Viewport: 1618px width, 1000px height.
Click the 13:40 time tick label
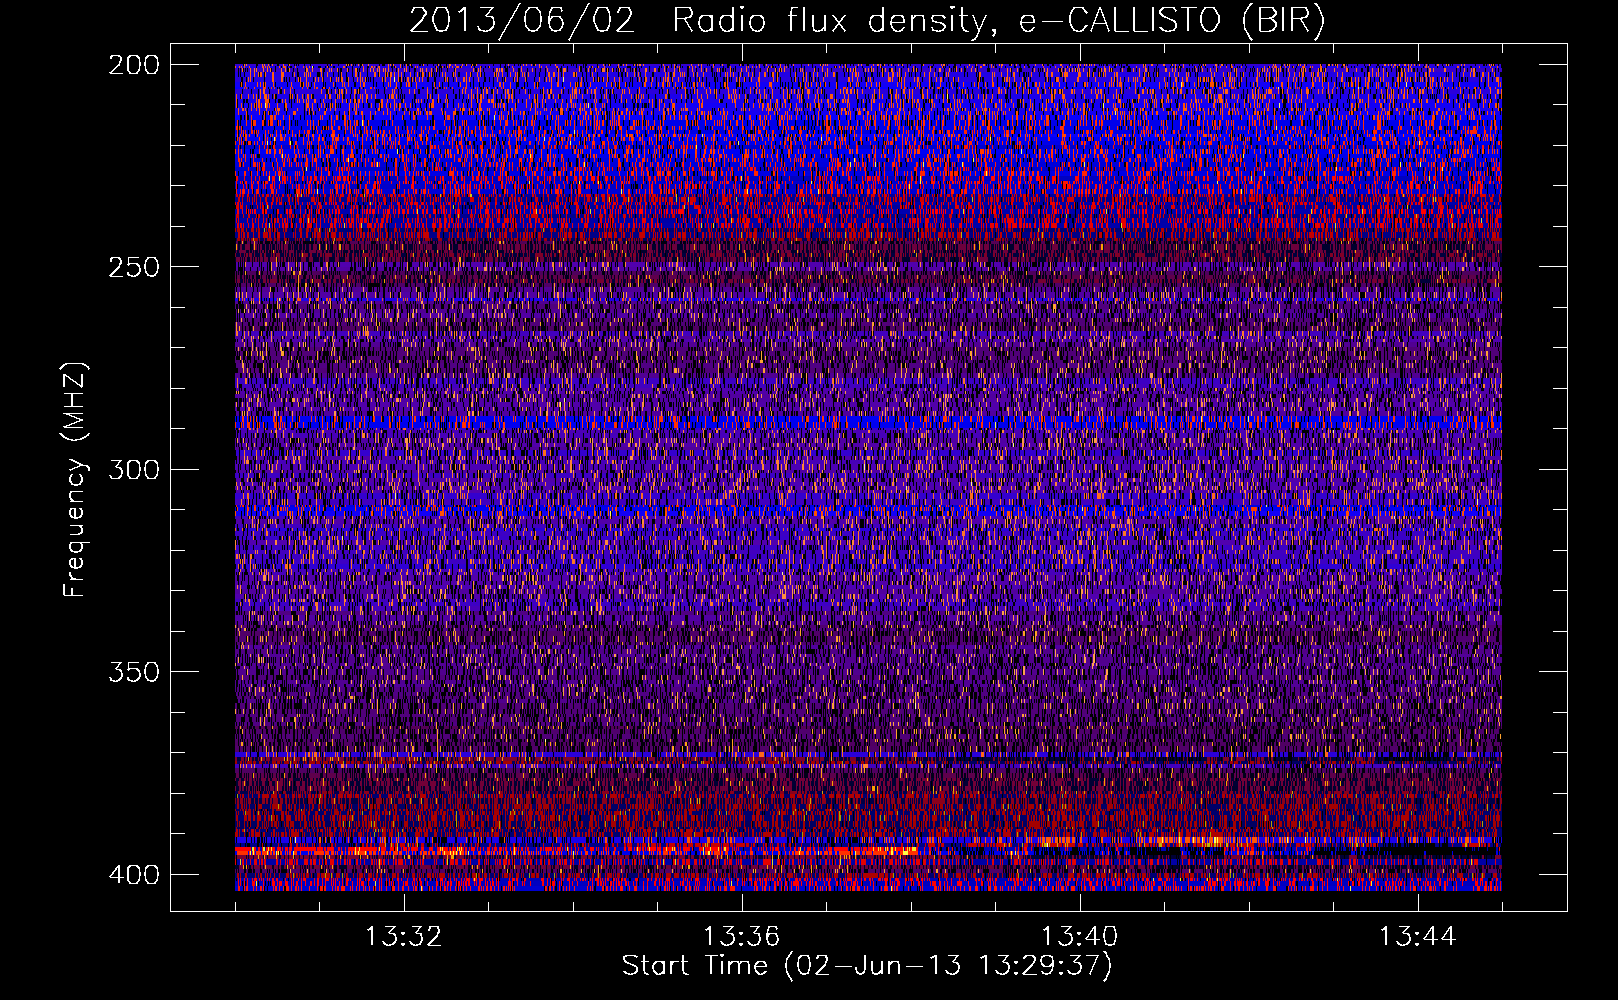(1079, 937)
